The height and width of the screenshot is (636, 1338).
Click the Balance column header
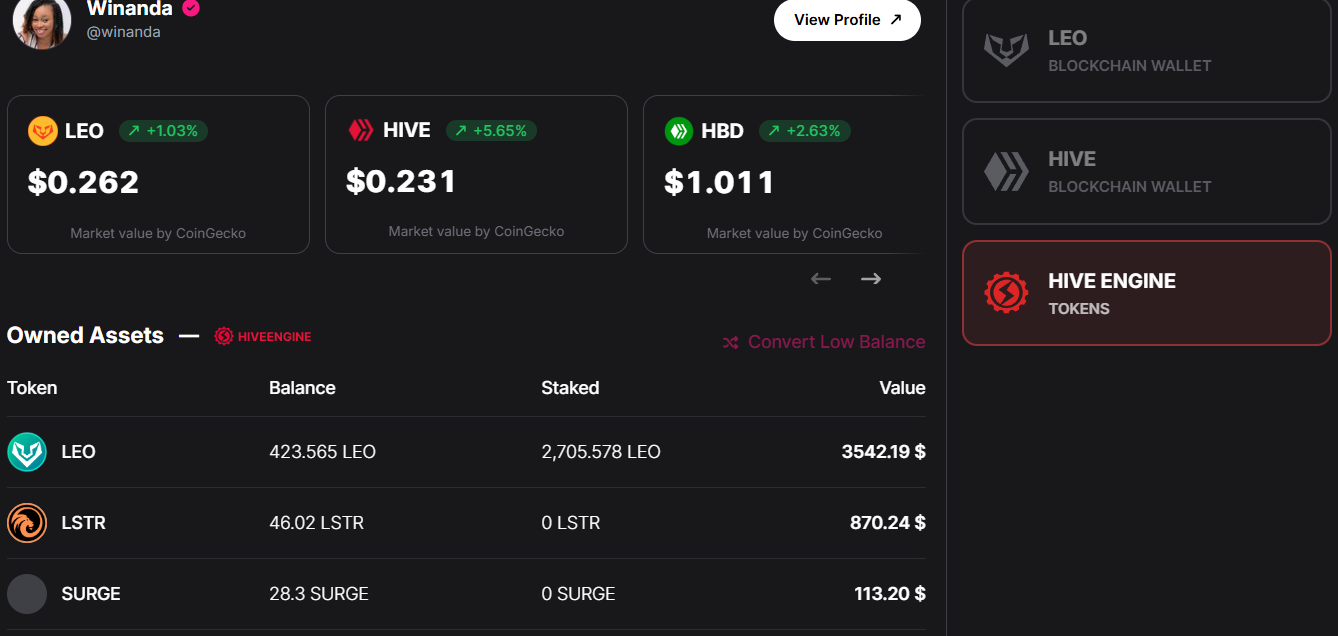click(302, 388)
